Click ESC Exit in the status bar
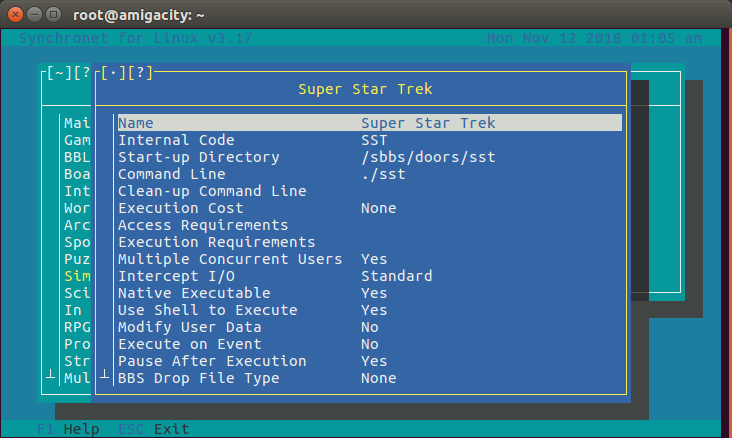 tap(154, 429)
